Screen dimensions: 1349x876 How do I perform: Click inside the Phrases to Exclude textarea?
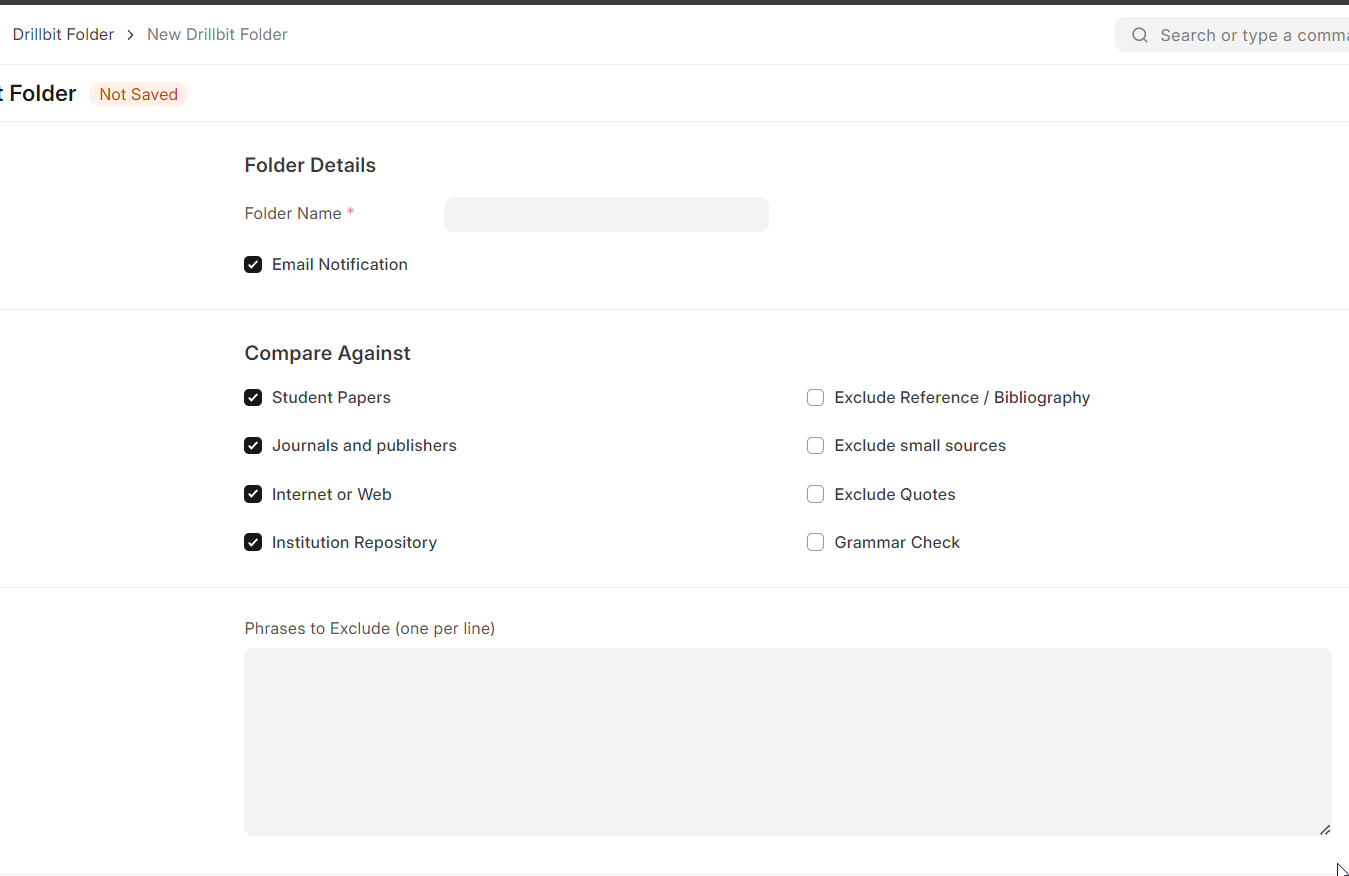coord(787,741)
